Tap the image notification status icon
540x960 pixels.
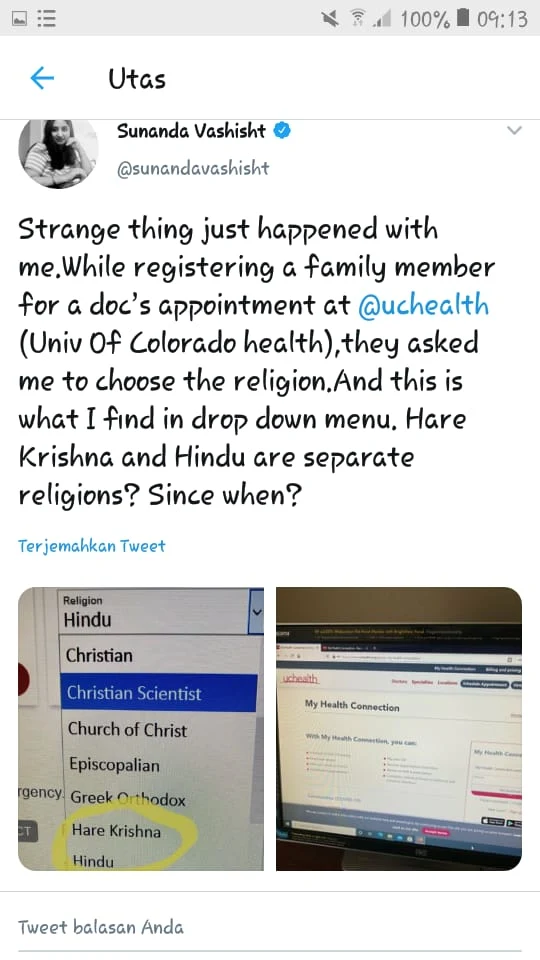(x=20, y=19)
